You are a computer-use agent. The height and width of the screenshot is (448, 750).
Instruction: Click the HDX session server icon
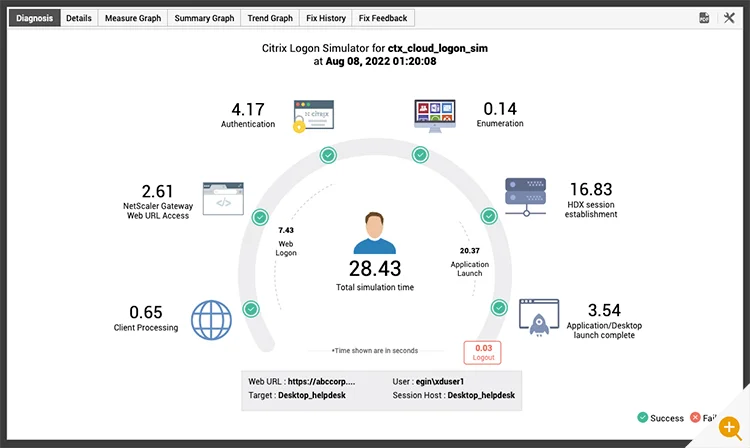point(526,197)
